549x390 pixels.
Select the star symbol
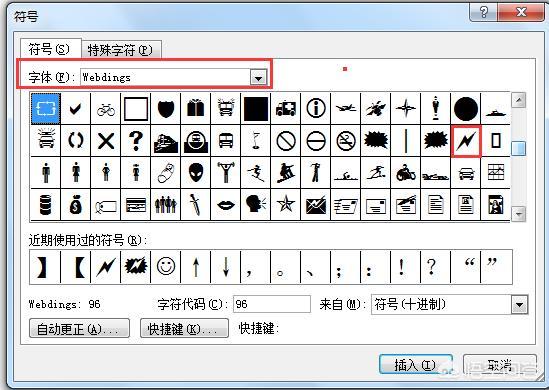pos(286,205)
